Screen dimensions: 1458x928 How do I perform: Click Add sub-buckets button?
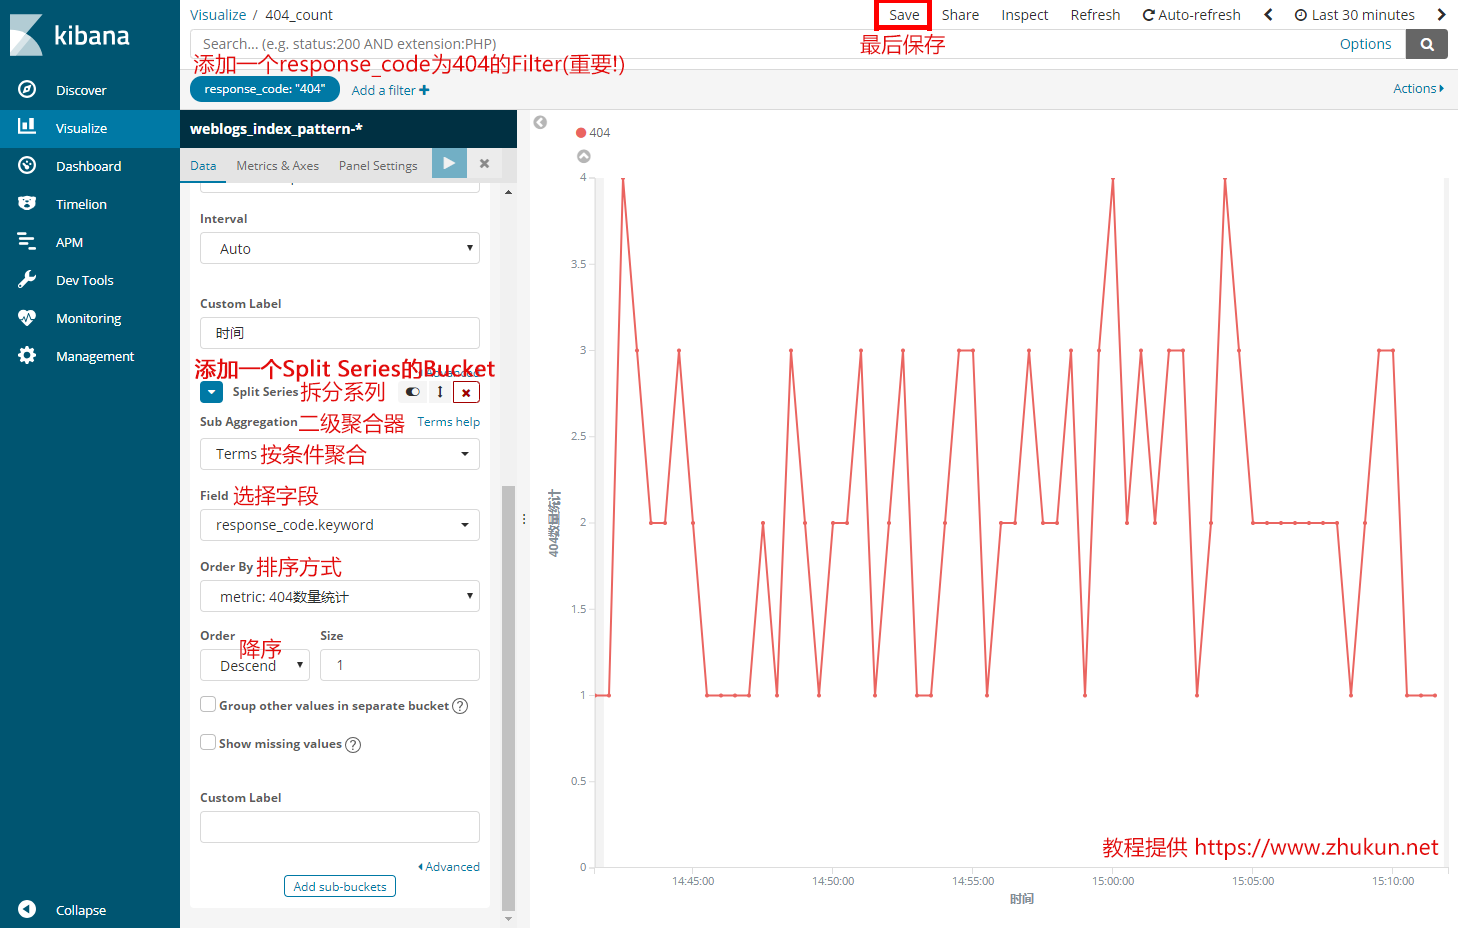(340, 887)
